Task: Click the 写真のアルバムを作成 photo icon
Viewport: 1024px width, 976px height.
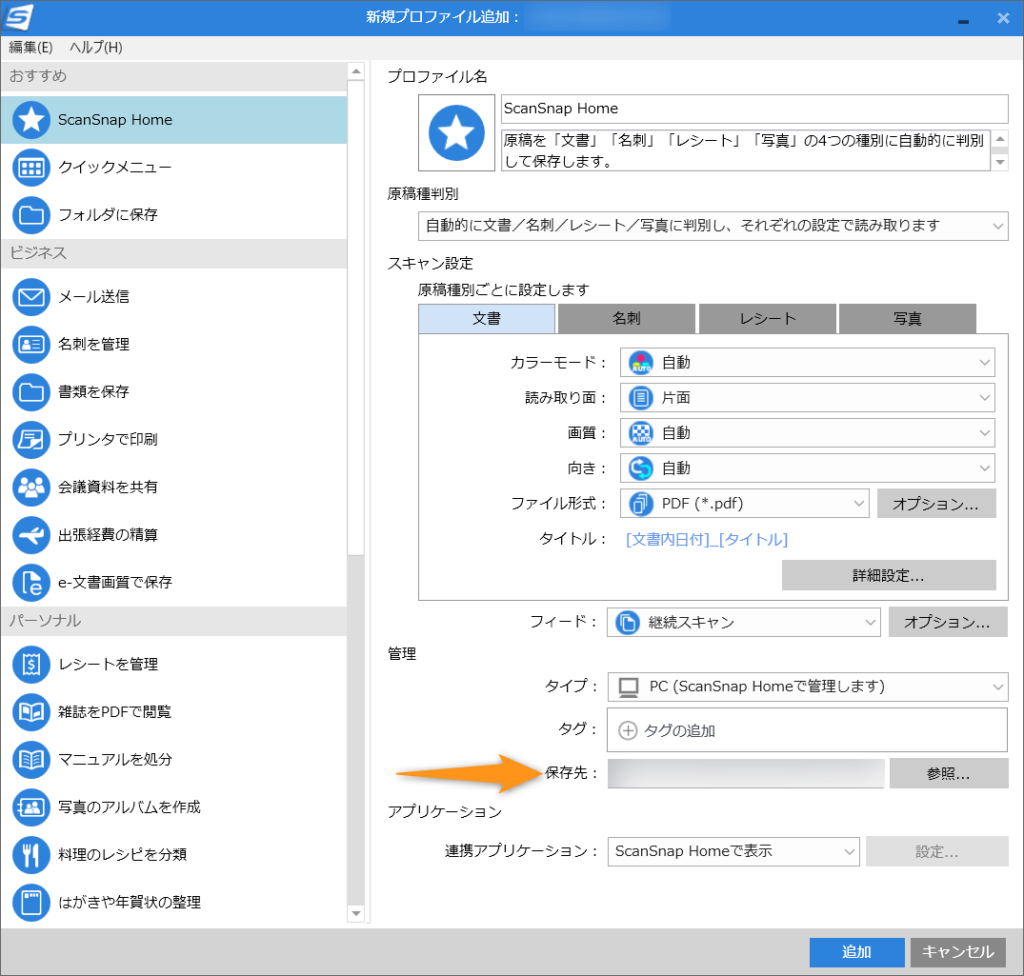Action: pyautogui.click(x=31, y=807)
